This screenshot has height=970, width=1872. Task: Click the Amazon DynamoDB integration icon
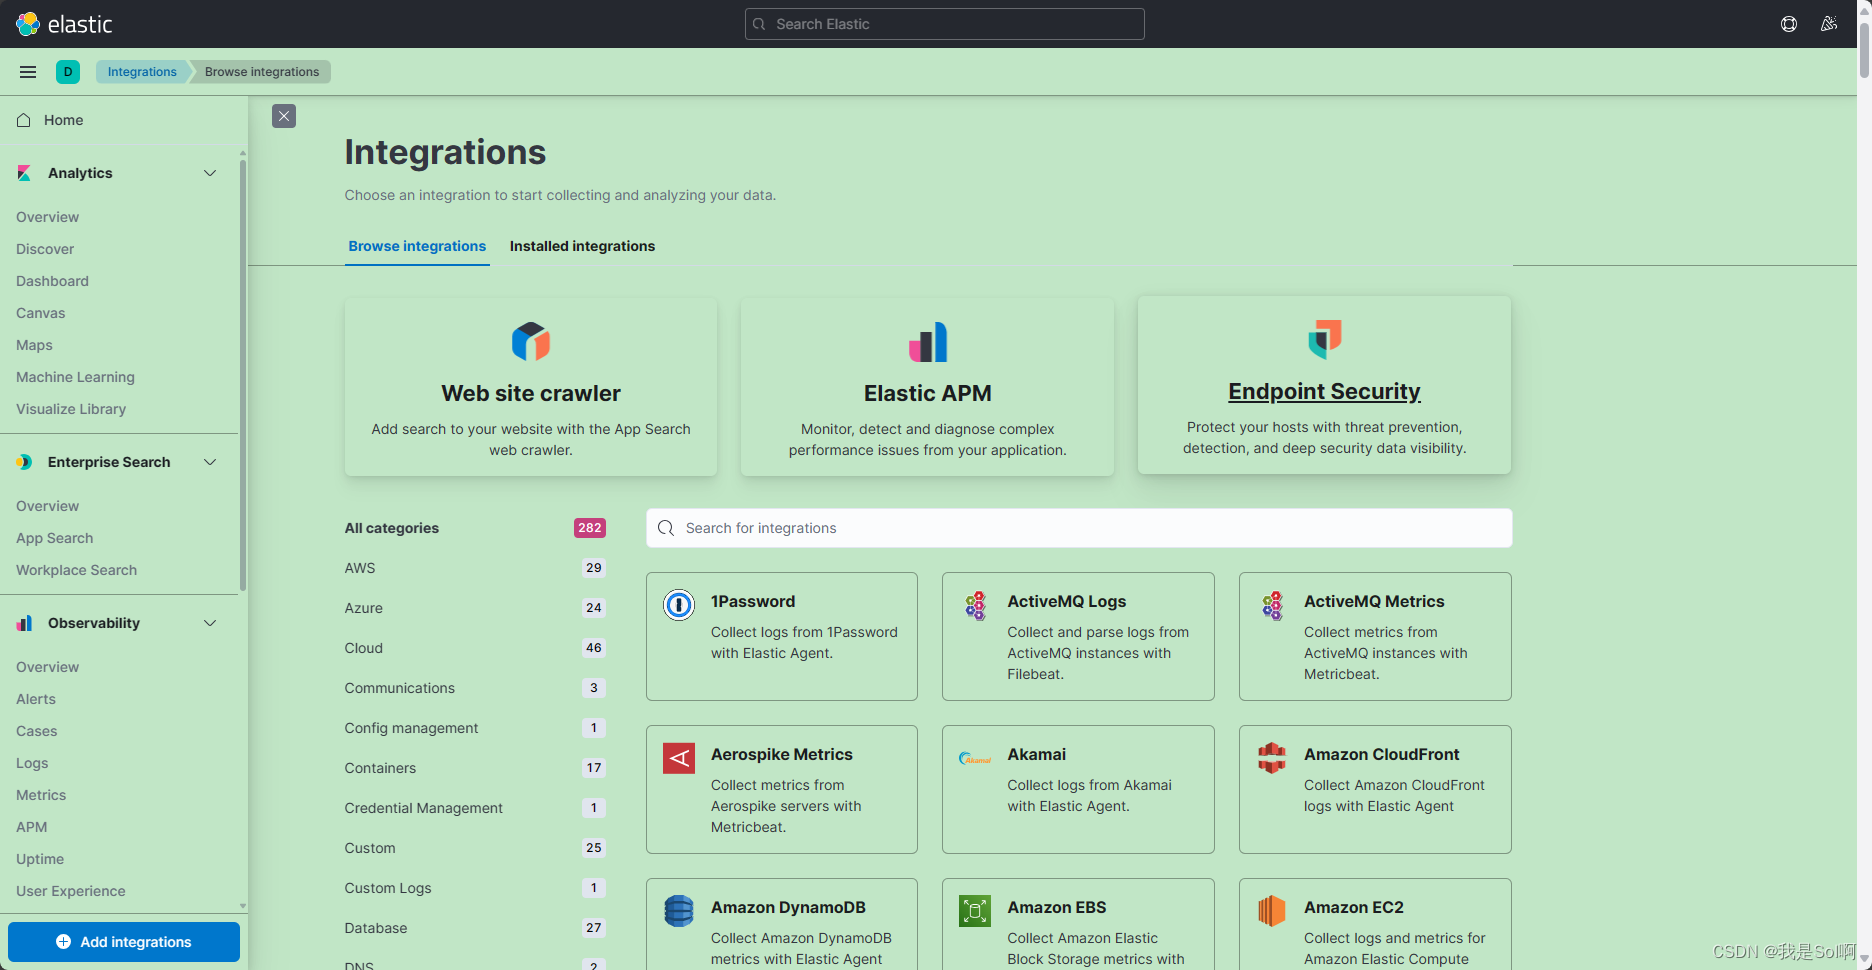[678, 910]
